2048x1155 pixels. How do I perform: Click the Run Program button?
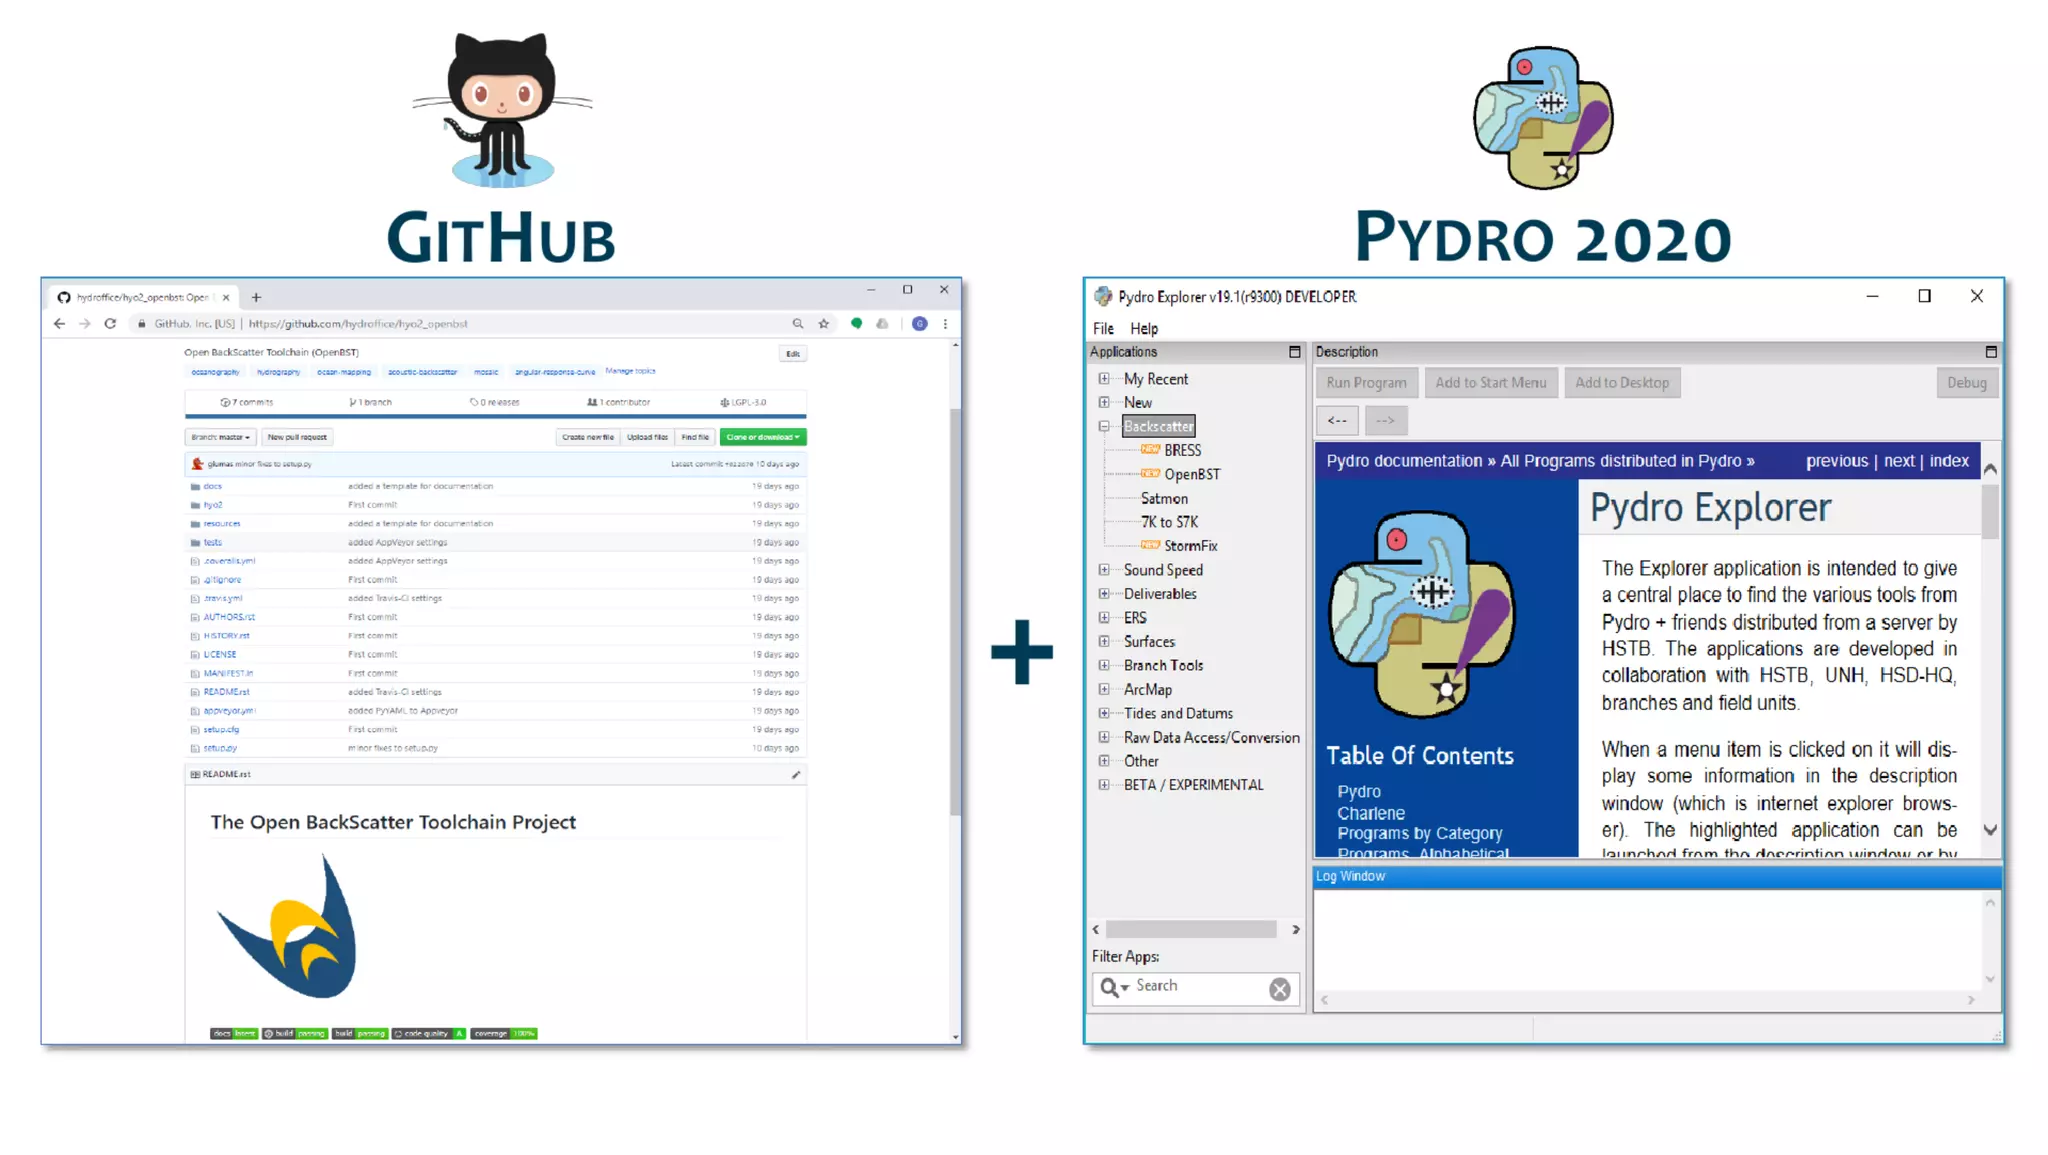click(1365, 382)
